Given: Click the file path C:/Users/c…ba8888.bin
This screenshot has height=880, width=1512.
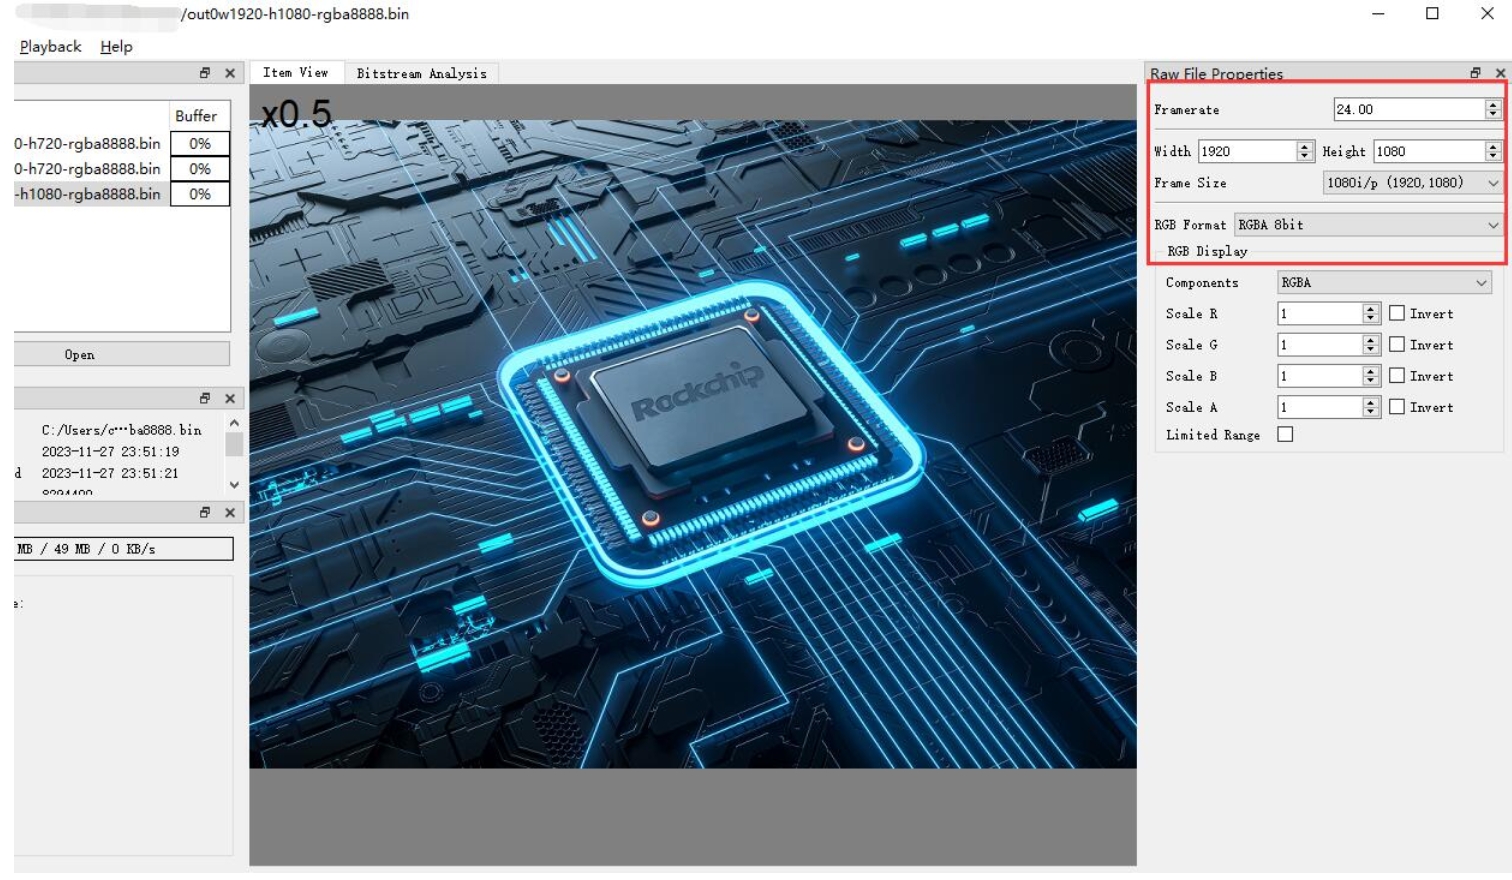Looking at the screenshot, I should (121, 430).
